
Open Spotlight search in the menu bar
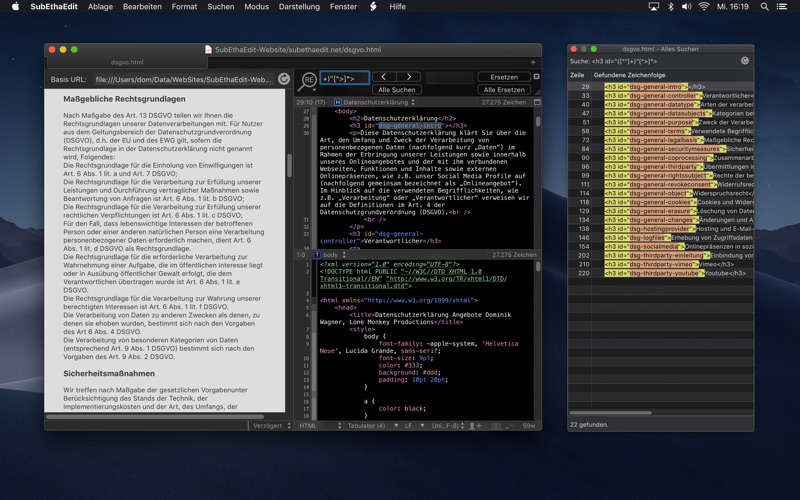pos(764,7)
